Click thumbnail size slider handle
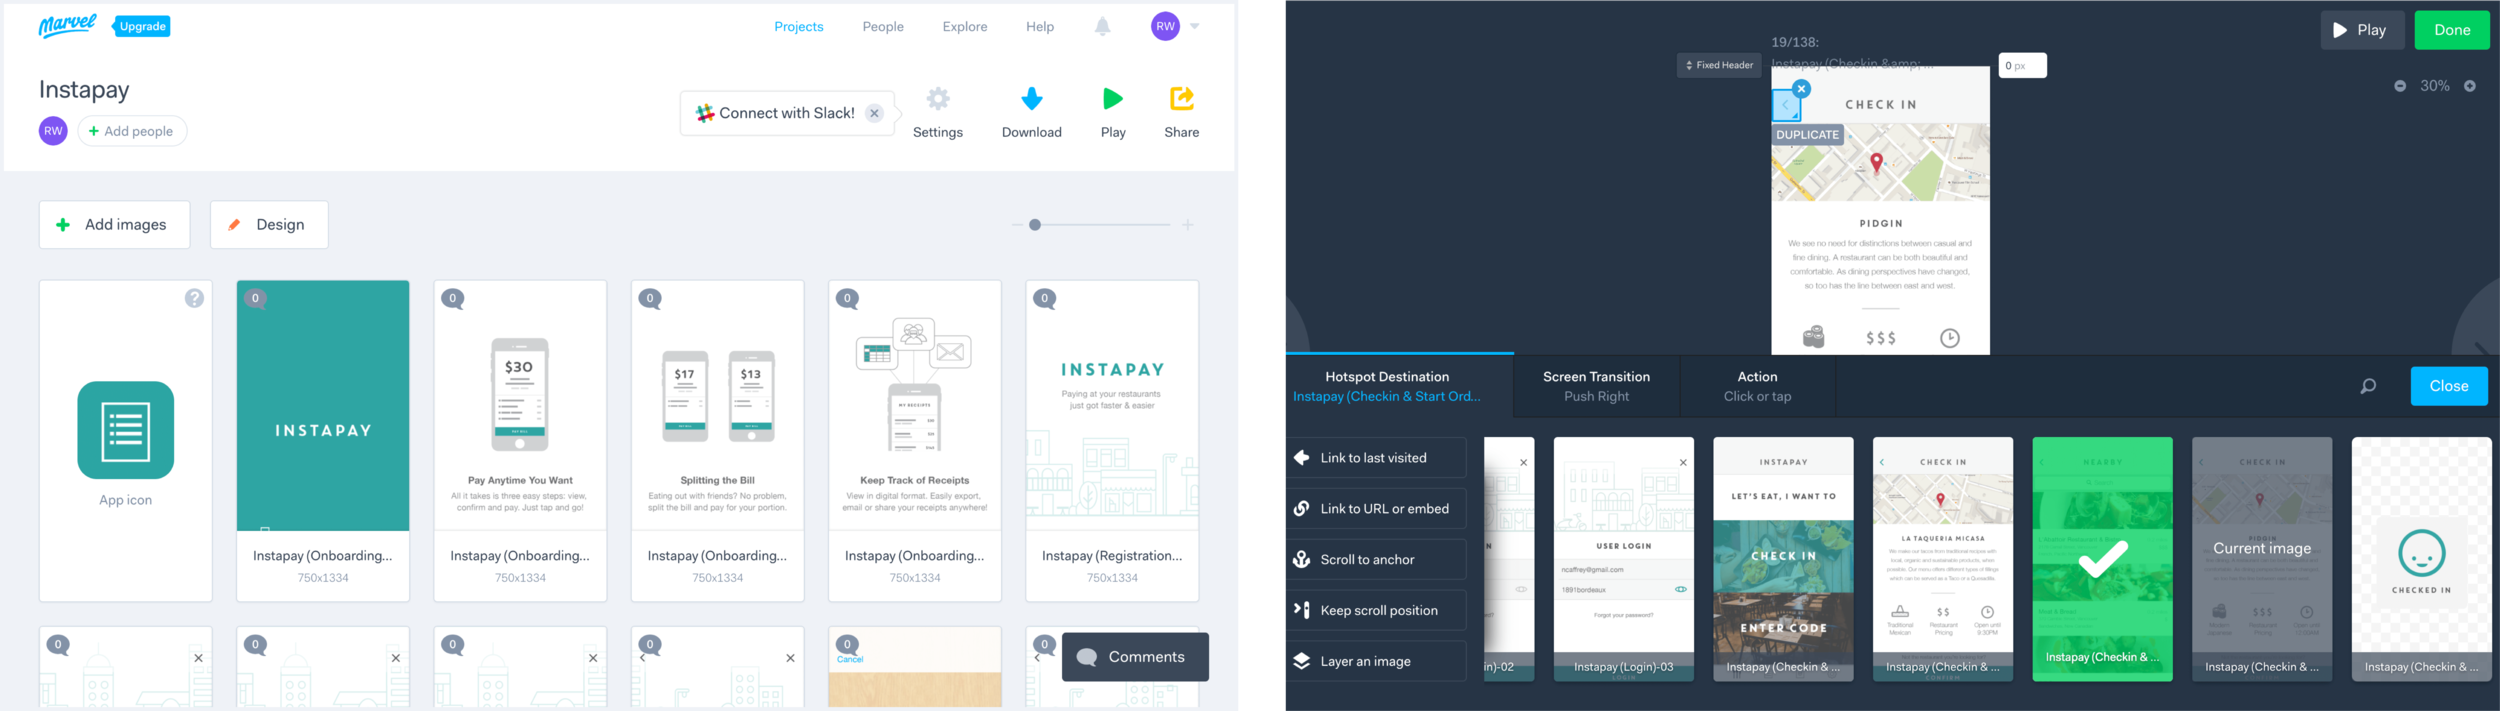Viewport: 2500px width, 711px height. tap(1035, 225)
